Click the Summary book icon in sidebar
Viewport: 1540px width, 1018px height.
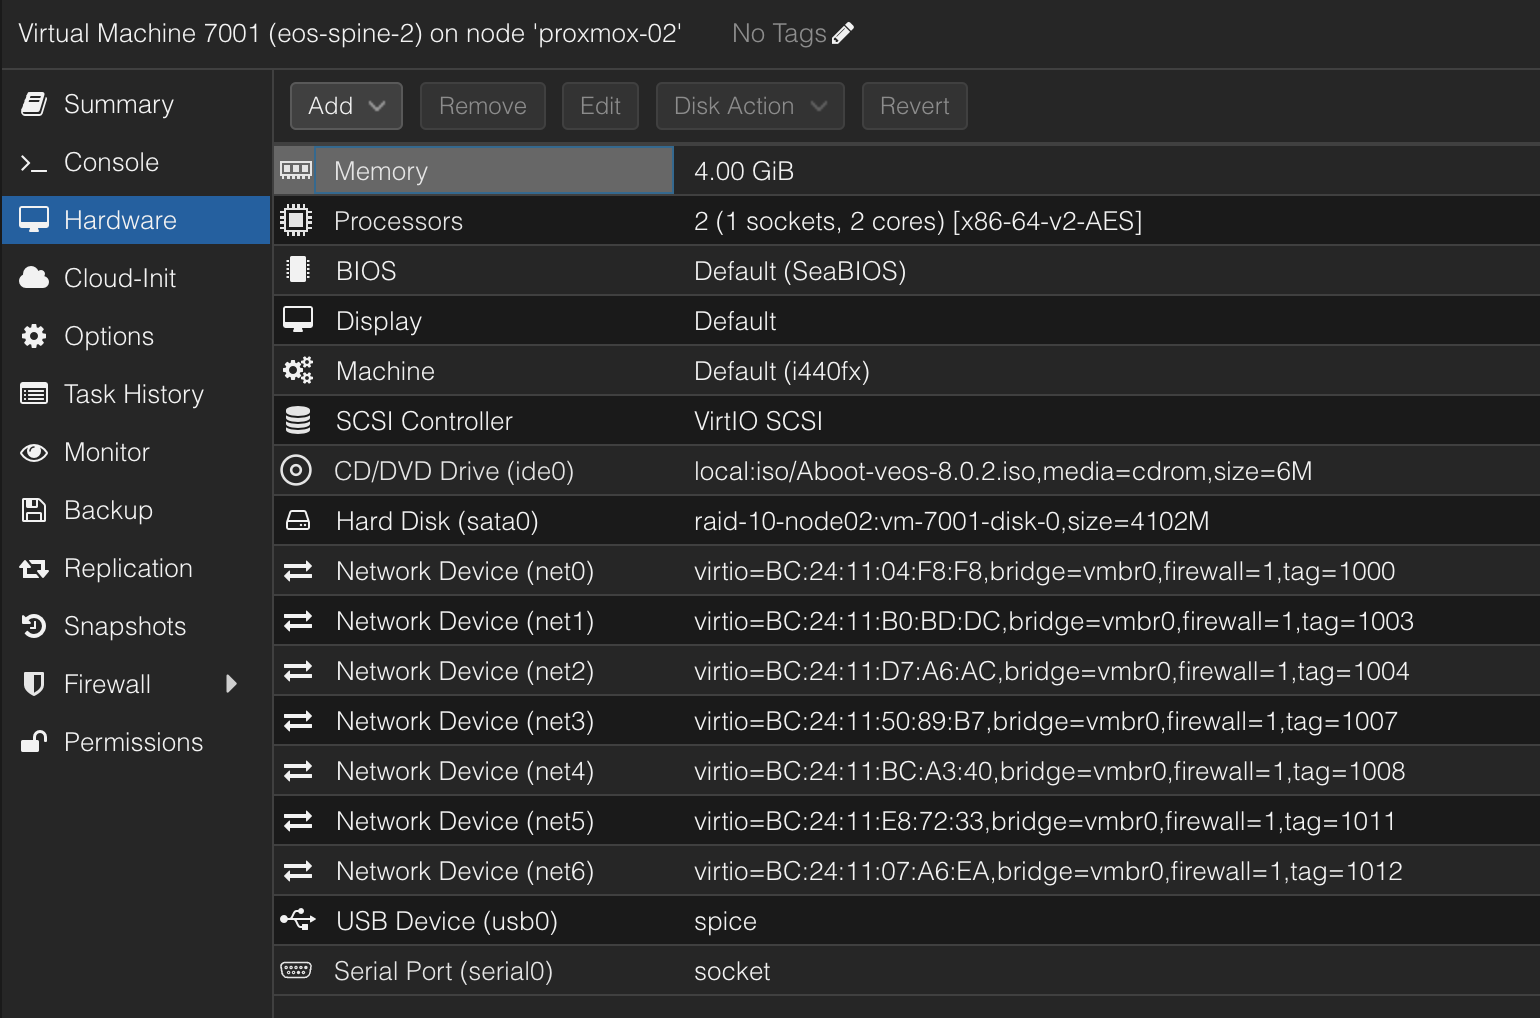pyautogui.click(x=34, y=104)
